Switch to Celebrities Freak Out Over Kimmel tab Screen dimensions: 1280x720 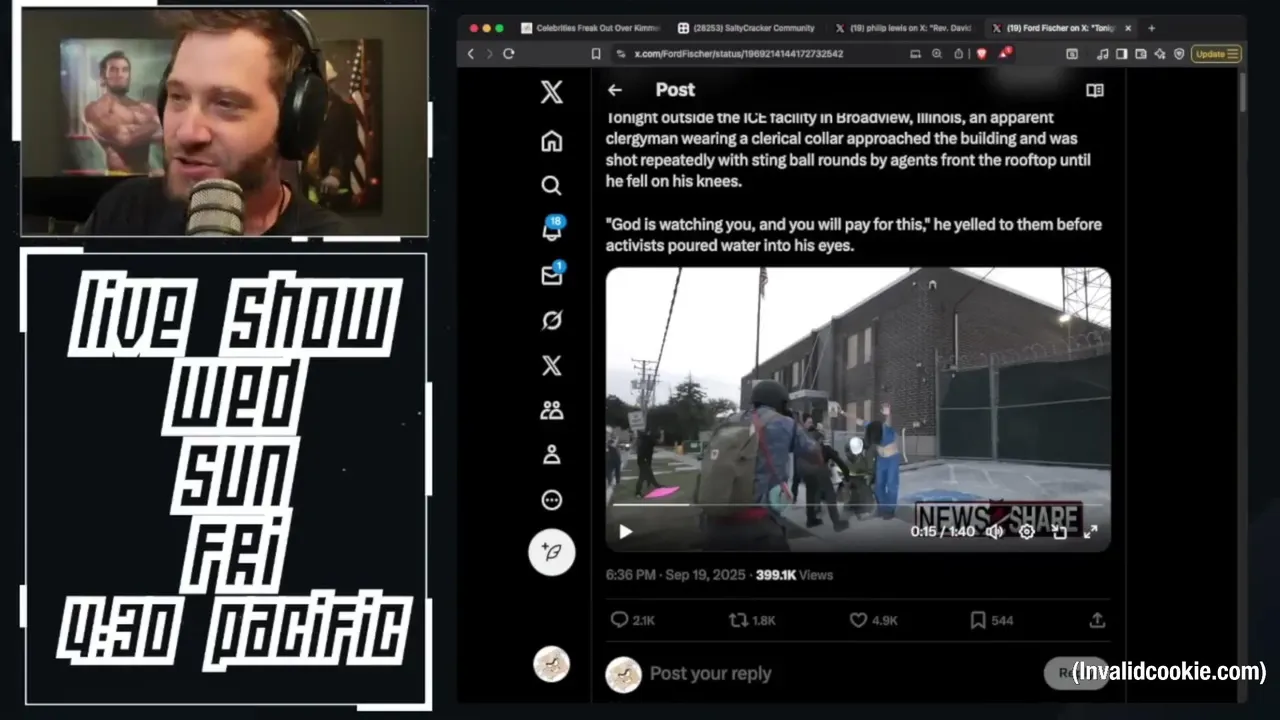[x=591, y=28]
